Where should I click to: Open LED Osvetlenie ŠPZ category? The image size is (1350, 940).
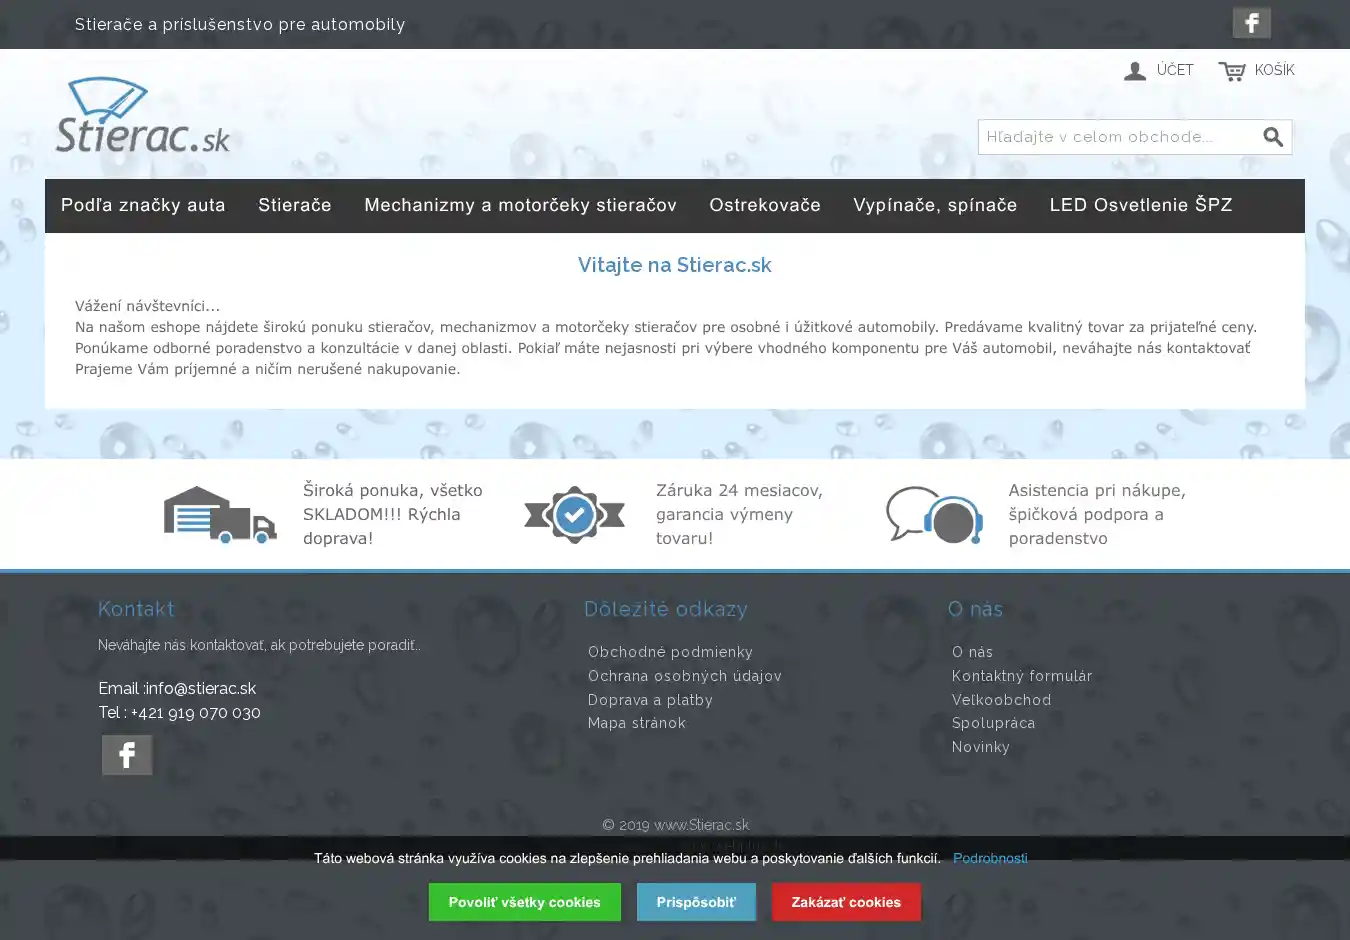click(x=1141, y=205)
